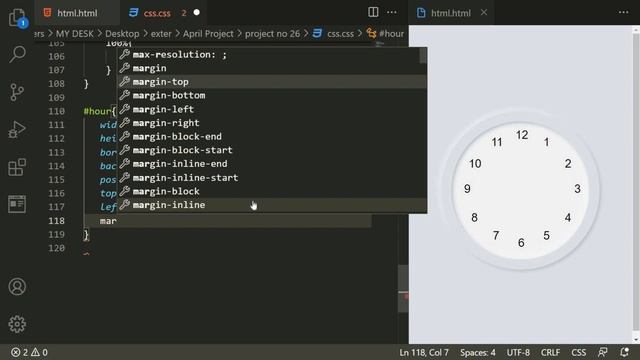The height and width of the screenshot is (360, 640).
Task: Open Desktop breadcrumb
Action: coord(122,33)
